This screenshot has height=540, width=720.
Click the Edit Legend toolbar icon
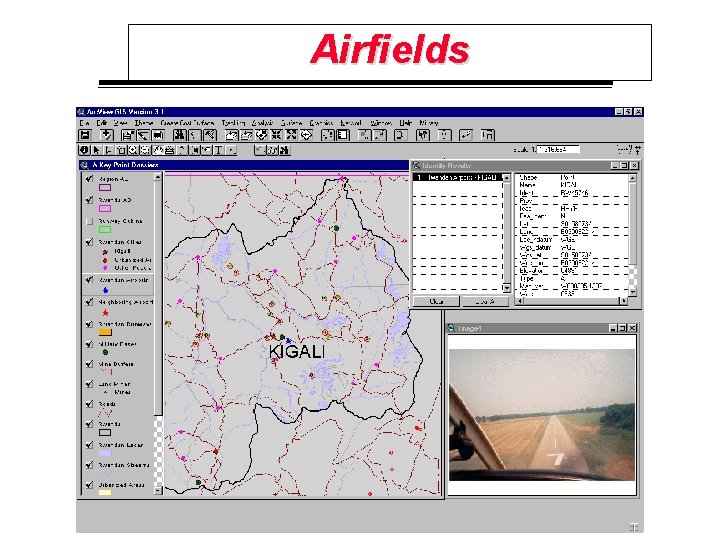pos(143,135)
